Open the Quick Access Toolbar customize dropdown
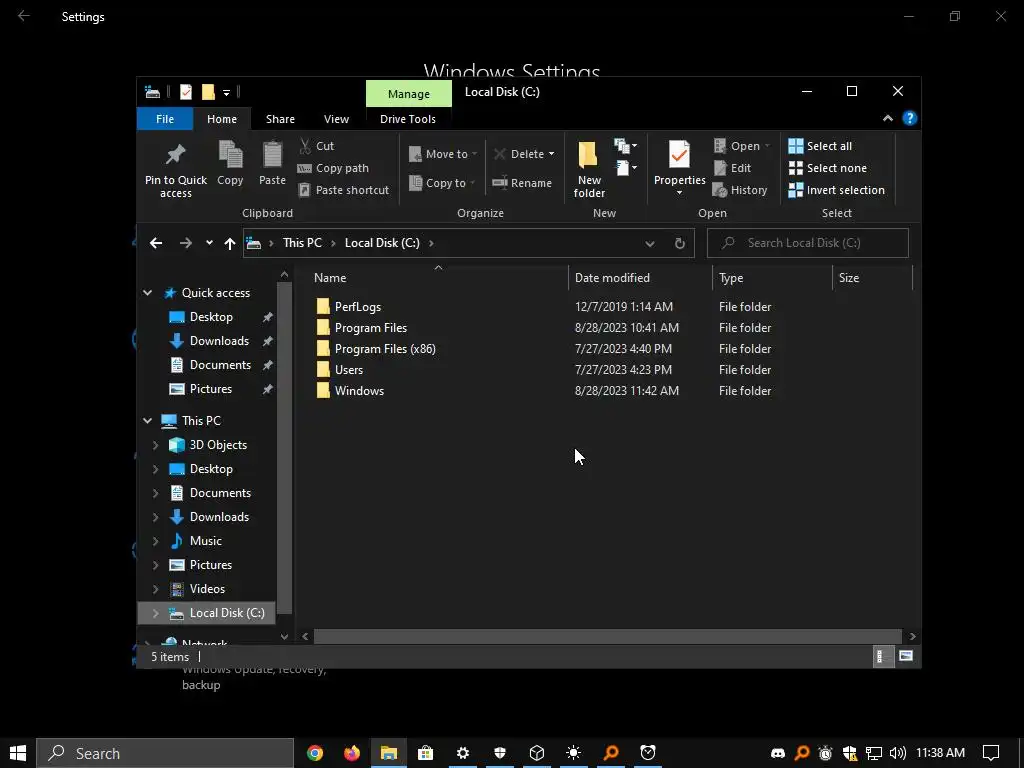Image resolution: width=1024 pixels, height=768 pixels. coord(226,93)
